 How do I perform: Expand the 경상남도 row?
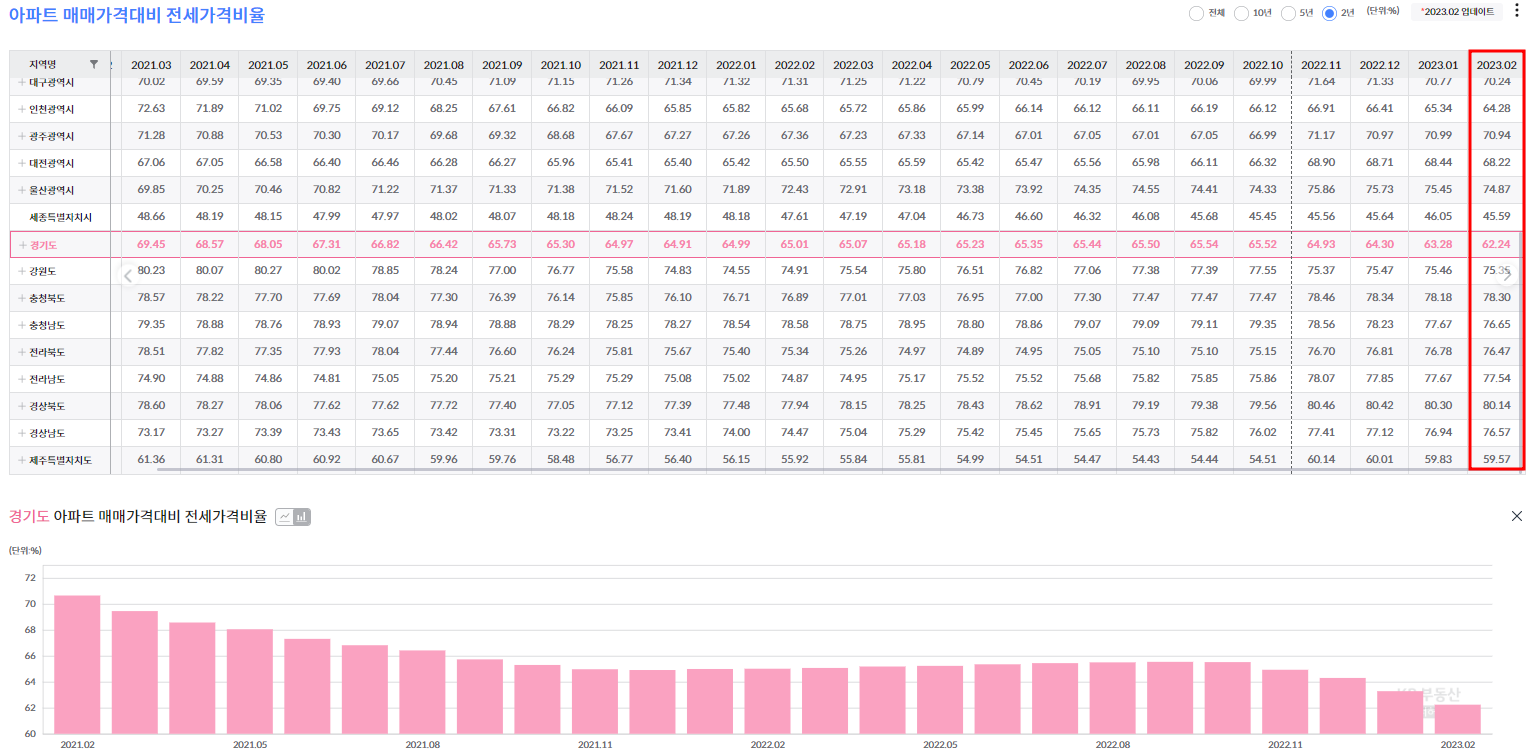(x=22, y=433)
